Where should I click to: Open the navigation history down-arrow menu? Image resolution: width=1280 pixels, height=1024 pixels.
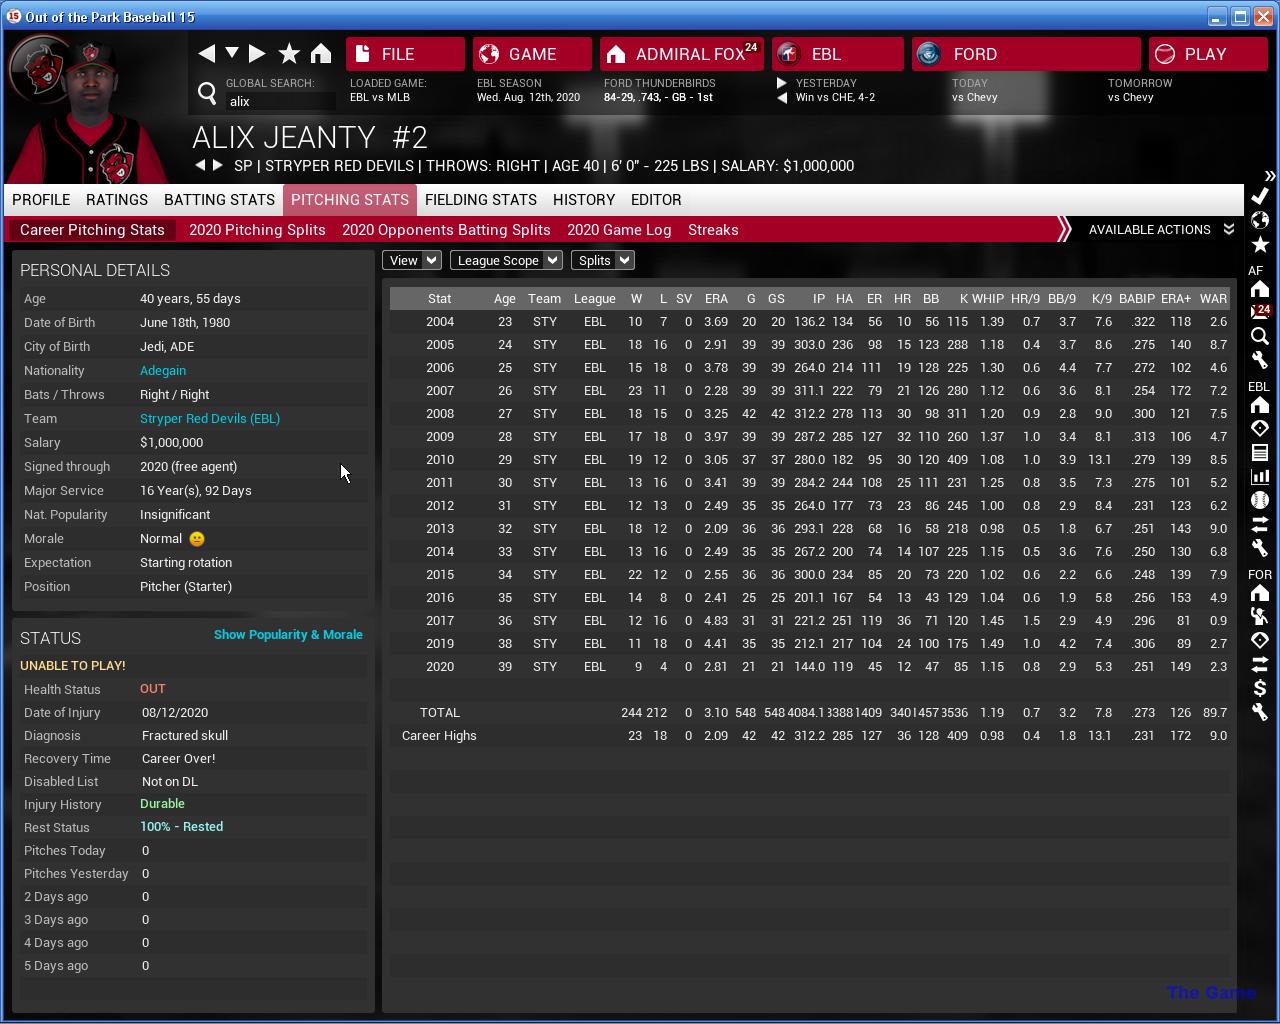tap(232, 53)
